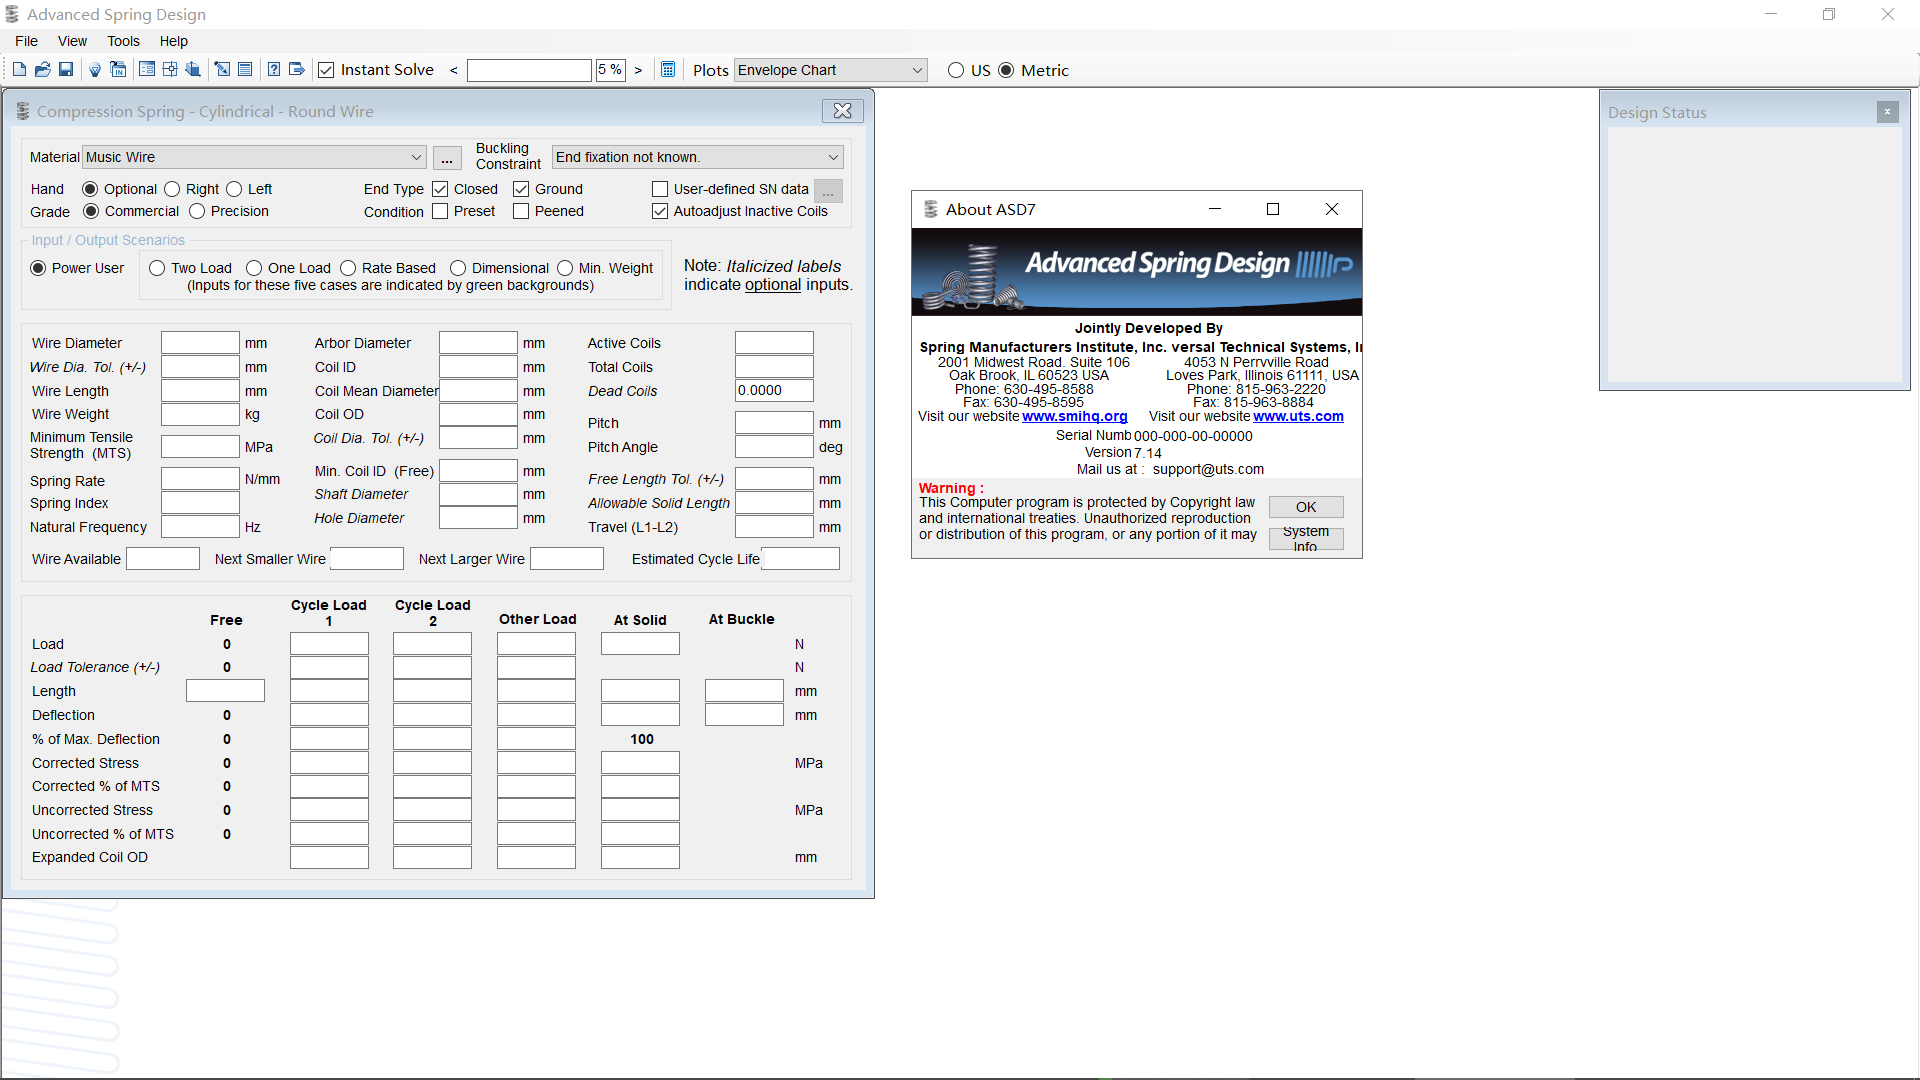Viewport: 1920px width, 1080px height.
Task: Select the Precision grade radio button
Action: tap(197, 211)
